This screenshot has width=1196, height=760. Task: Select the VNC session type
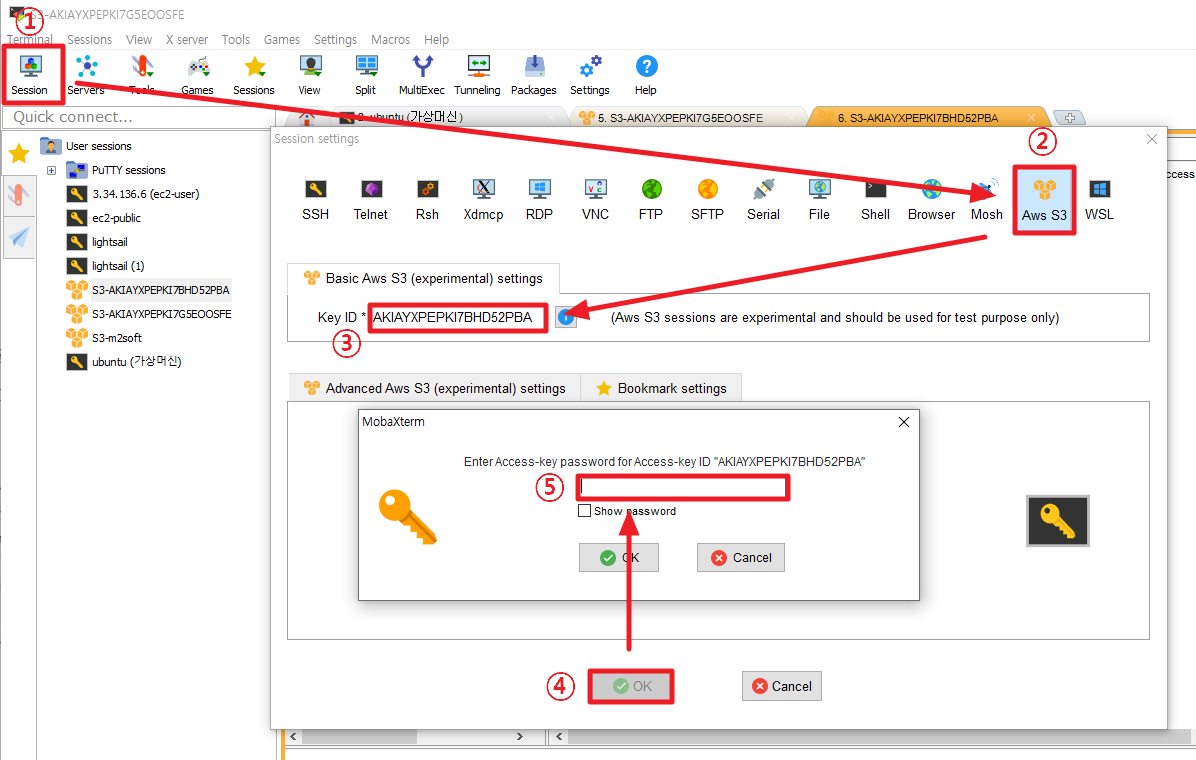596,200
